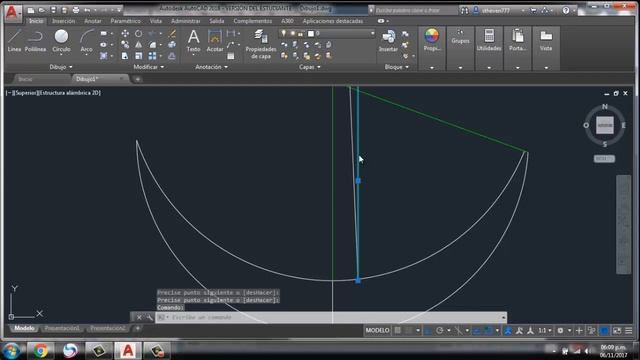Click the customize command line wrench icon
This screenshot has height=360, width=640.
coord(149,317)
